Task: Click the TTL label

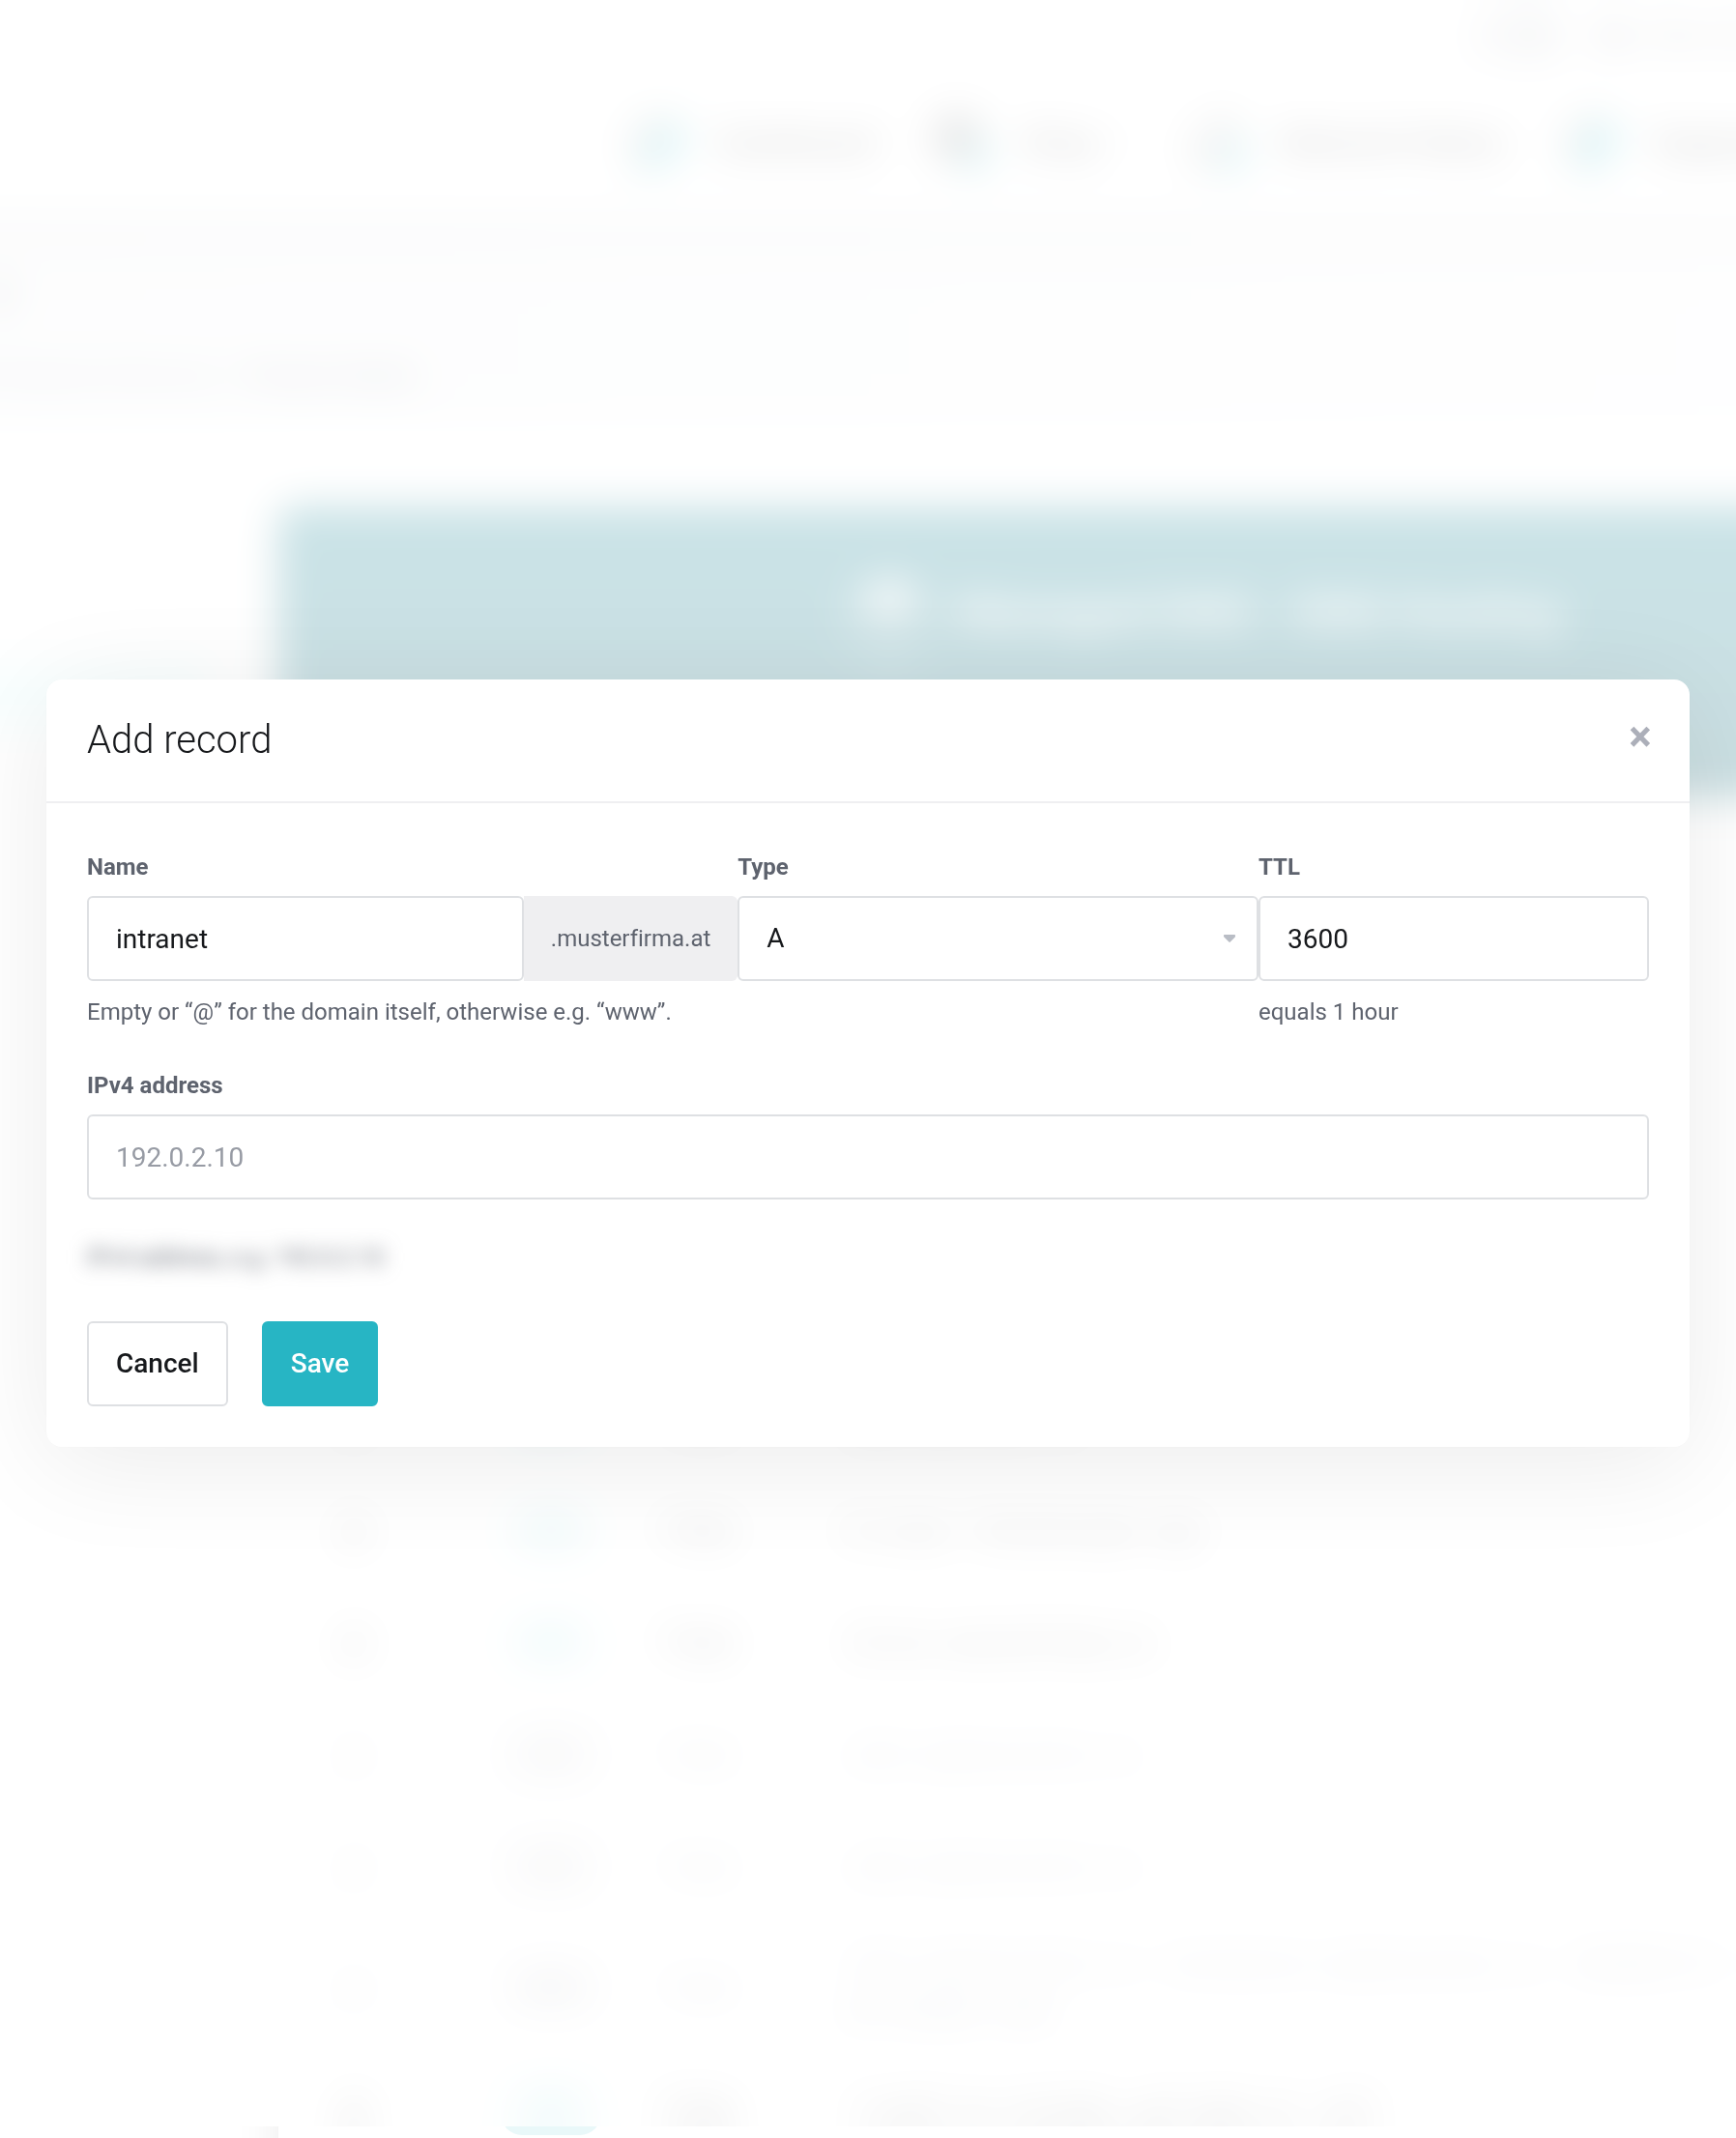Action: [x=1279, y=867]
